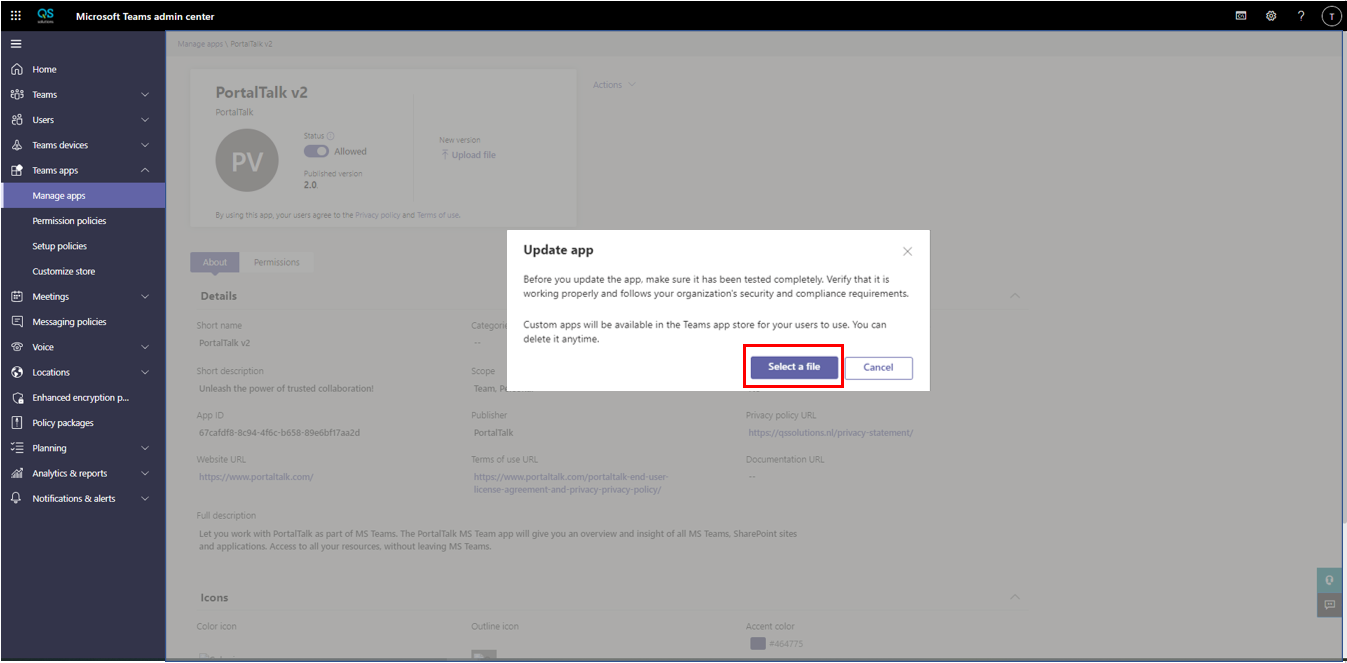
Task: Expand the Teams devices chevron
Action: click(x=145, y=145)
